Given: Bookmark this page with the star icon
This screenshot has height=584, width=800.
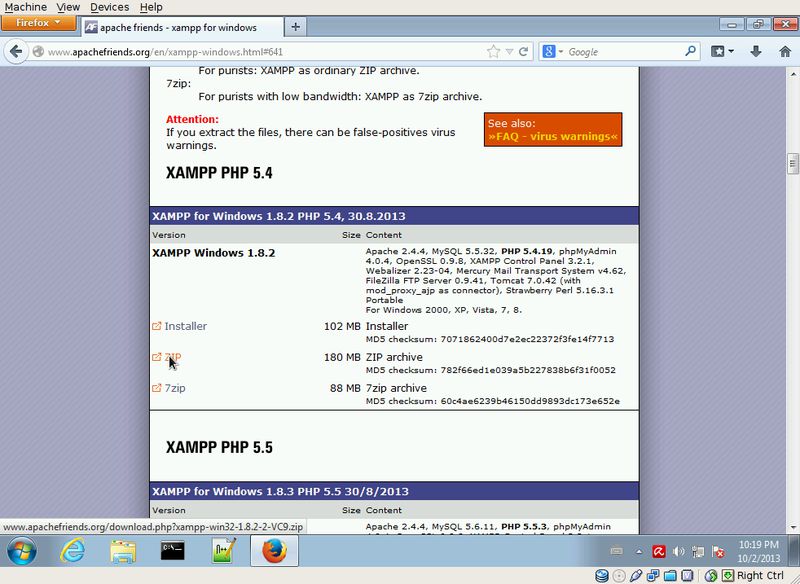Looking at the screenshot, I should coord(493,51).
